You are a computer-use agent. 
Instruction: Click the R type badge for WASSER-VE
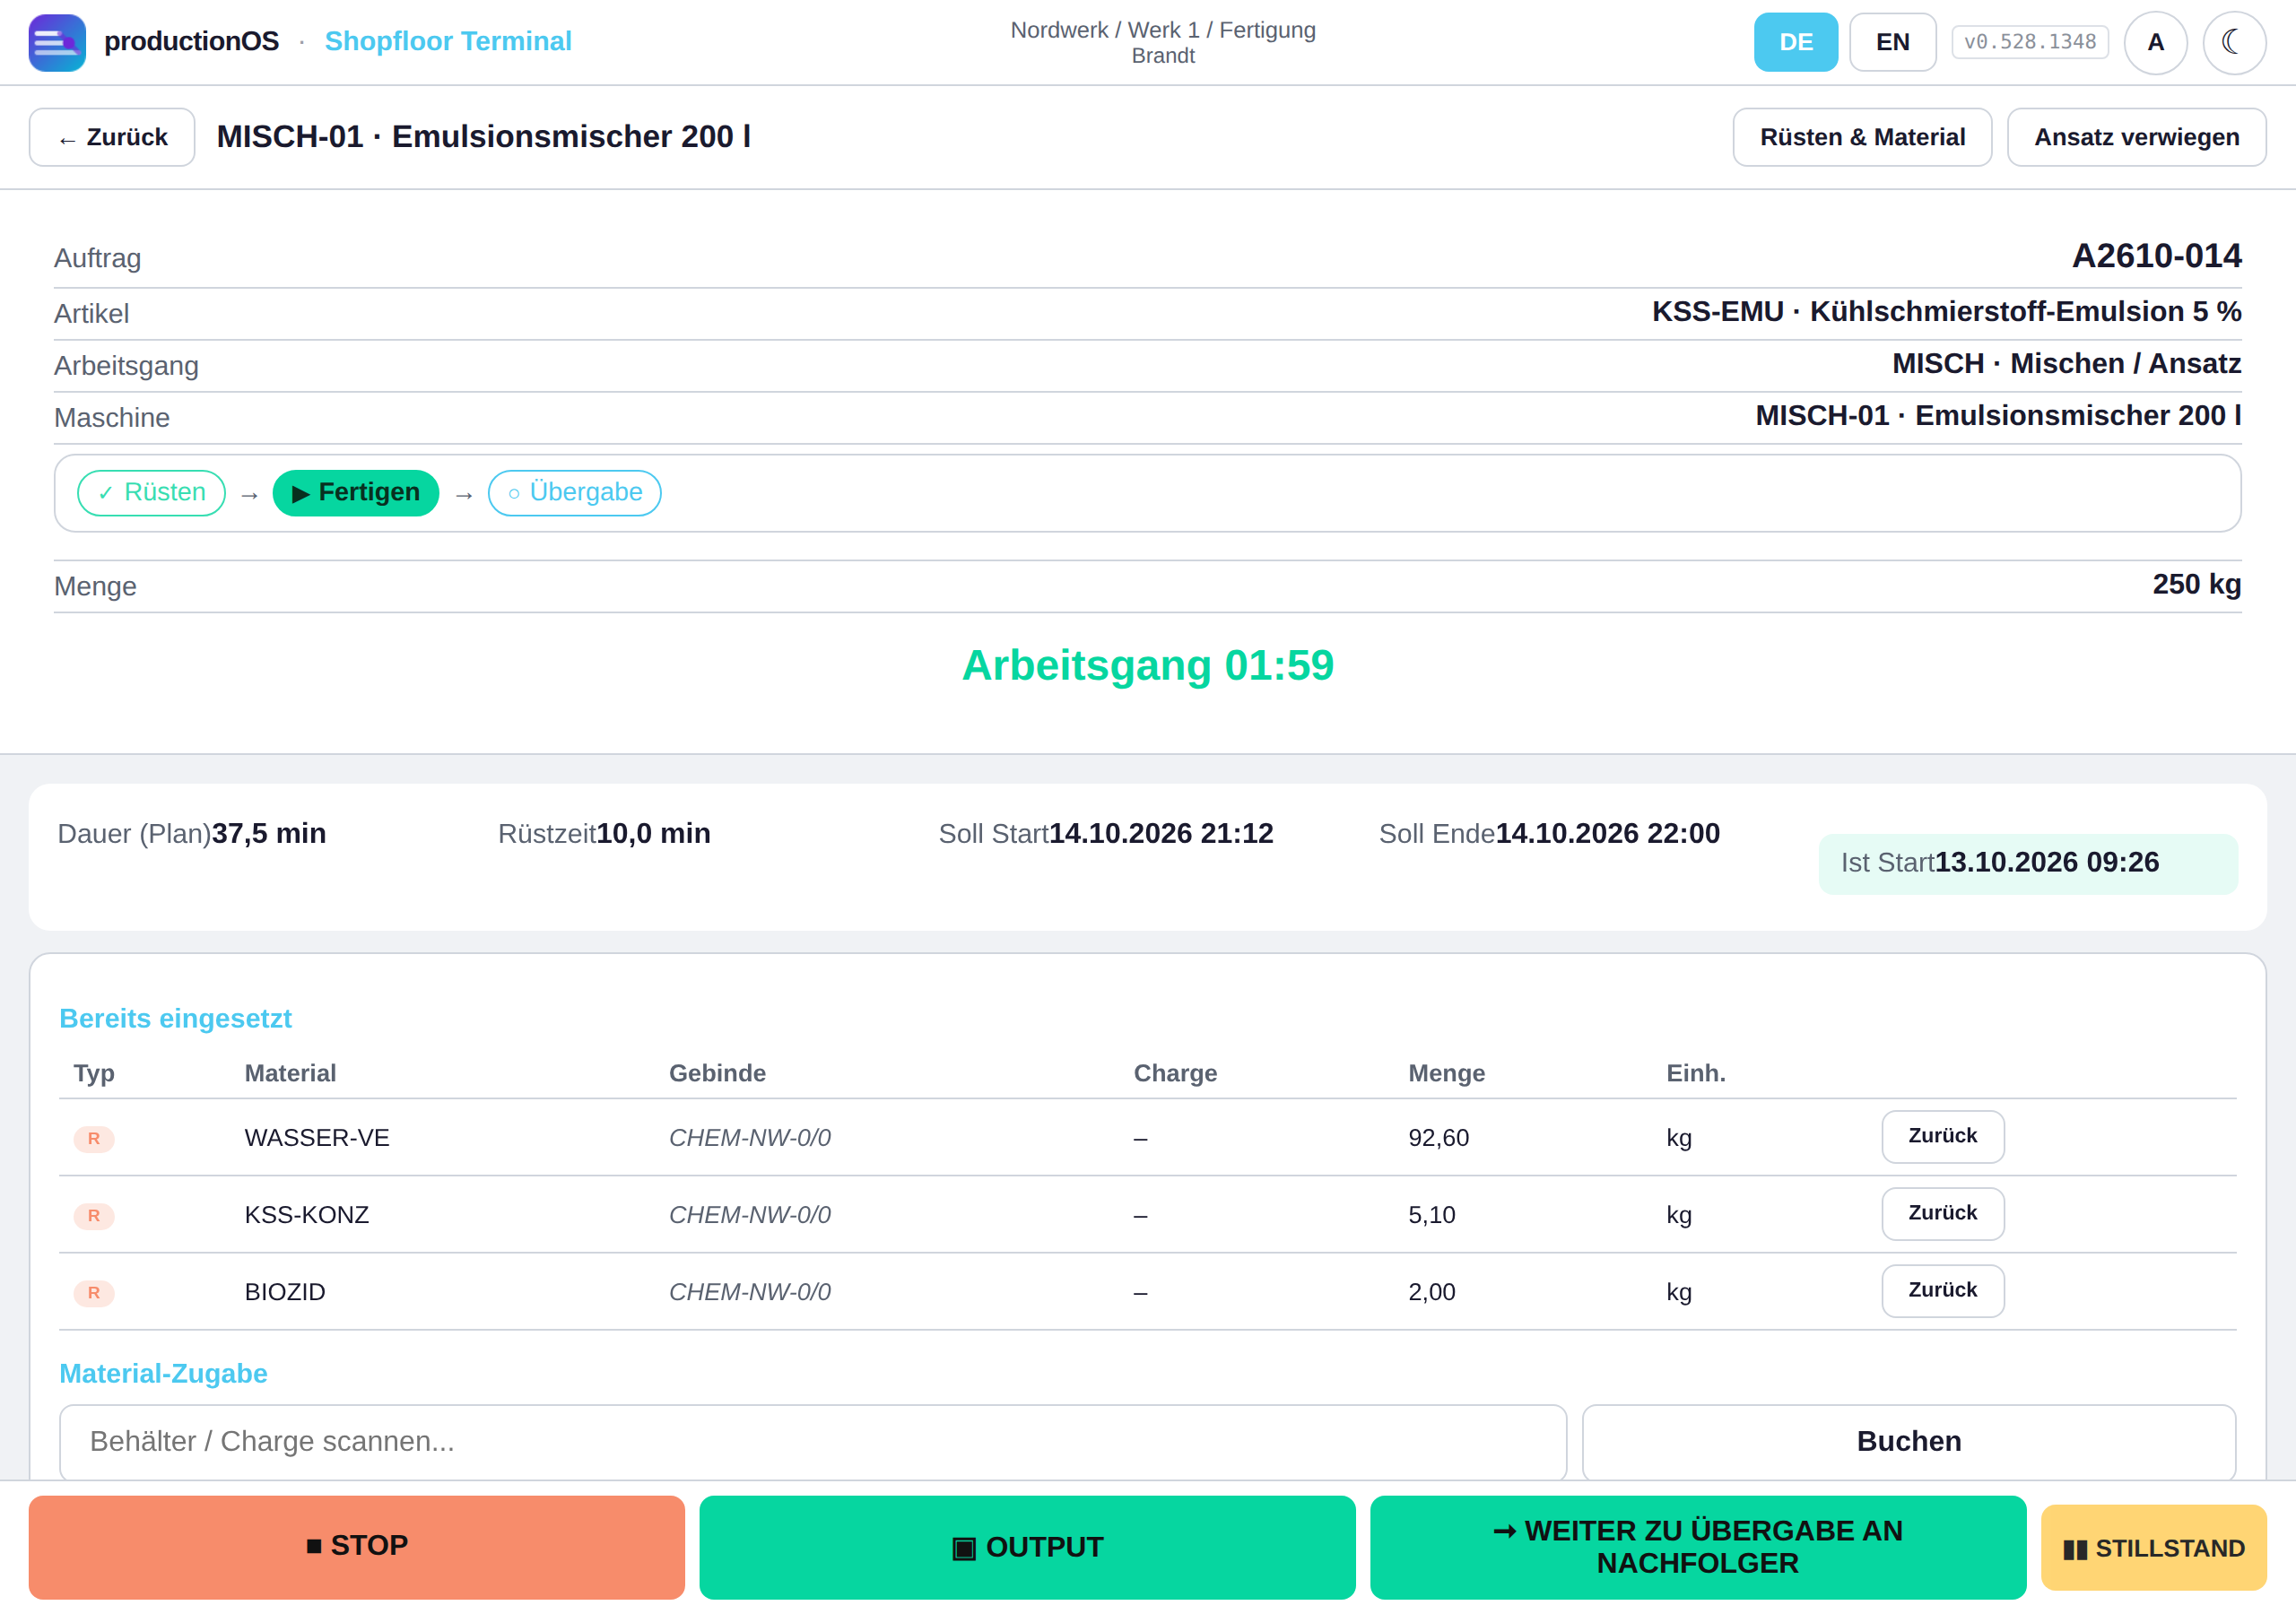pyautogui.click(x=94, y=1138)
